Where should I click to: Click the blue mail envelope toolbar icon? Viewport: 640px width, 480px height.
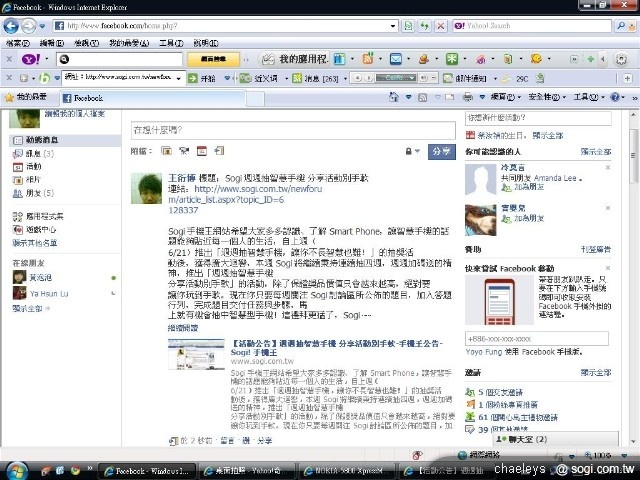pyautogui.click(x=396, y=59)
